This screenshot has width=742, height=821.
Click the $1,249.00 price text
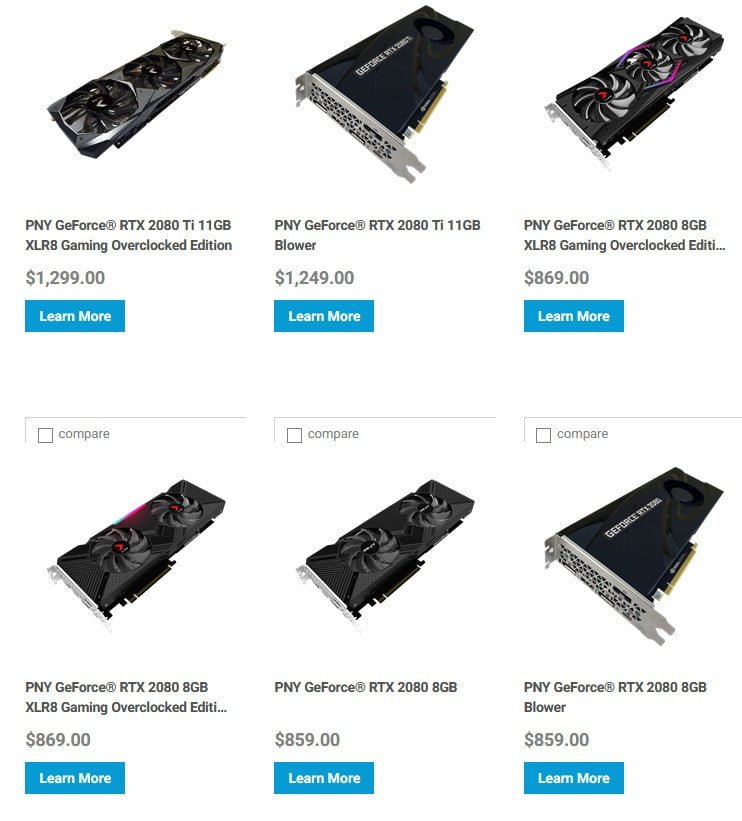click(x=314, y=278)
